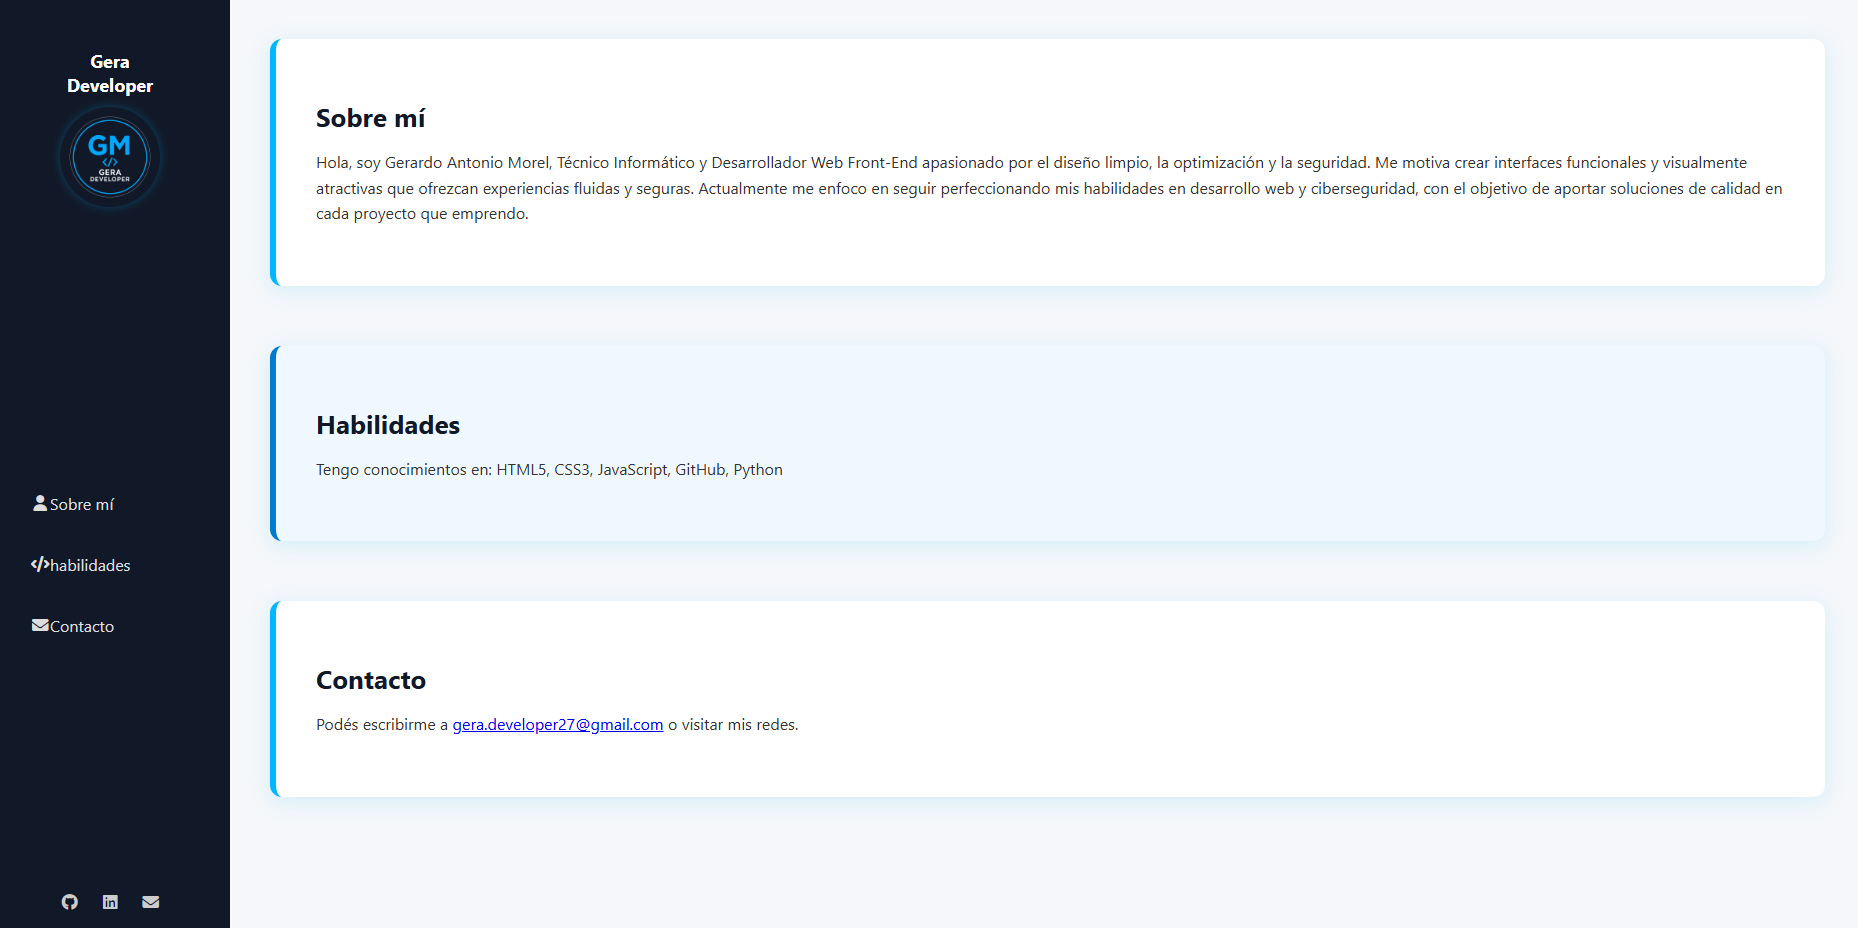Image resolution: width=1858 pixels, height=928 pixels.
Task: Click the mail icon in the sidebar footer
Action: point(151,902)
